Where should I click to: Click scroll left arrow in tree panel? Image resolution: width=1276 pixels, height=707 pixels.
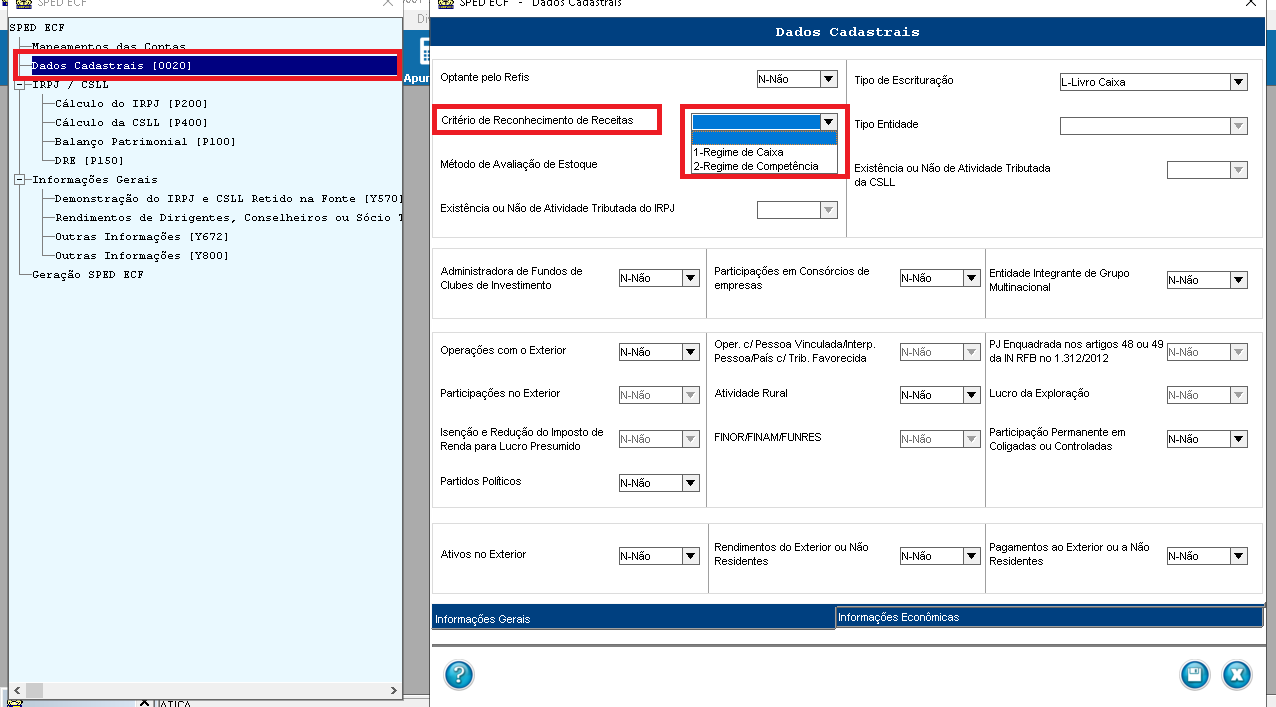coord(15,690)
